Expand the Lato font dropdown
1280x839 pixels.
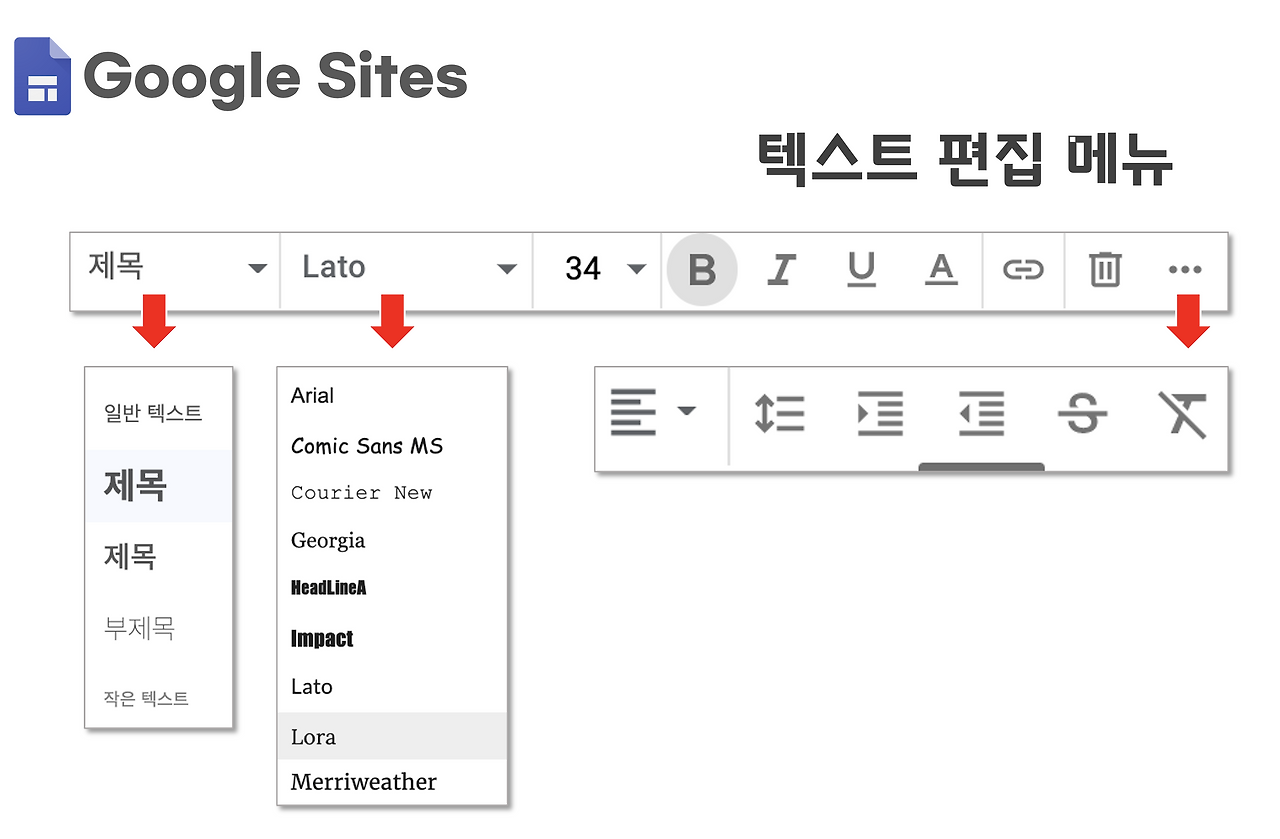point(407,268)
